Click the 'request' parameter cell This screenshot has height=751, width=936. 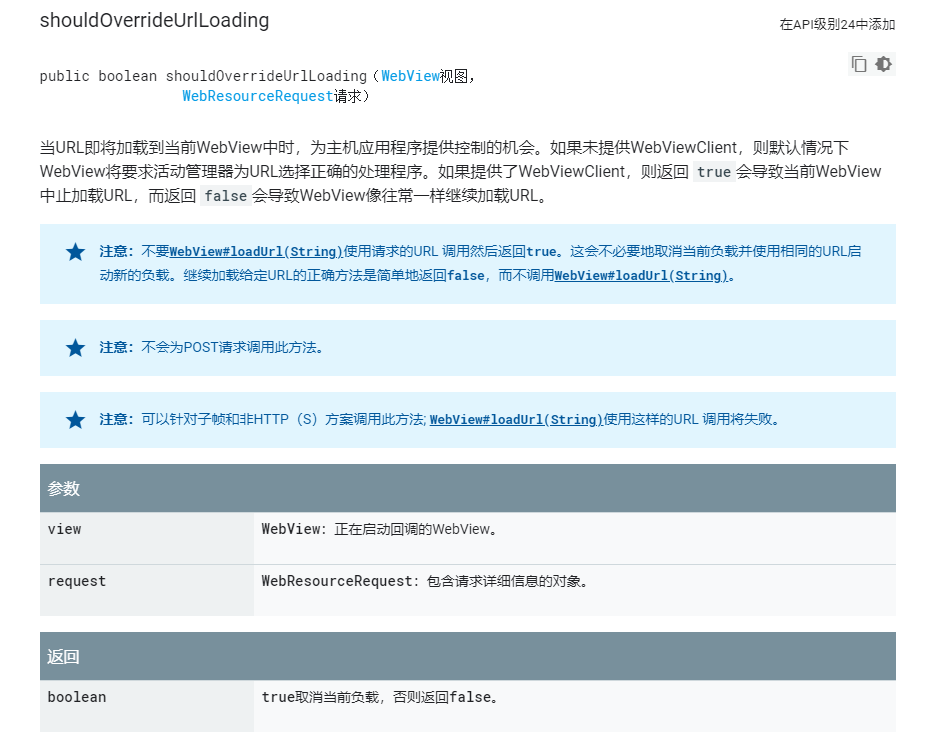tap(147, 590)
